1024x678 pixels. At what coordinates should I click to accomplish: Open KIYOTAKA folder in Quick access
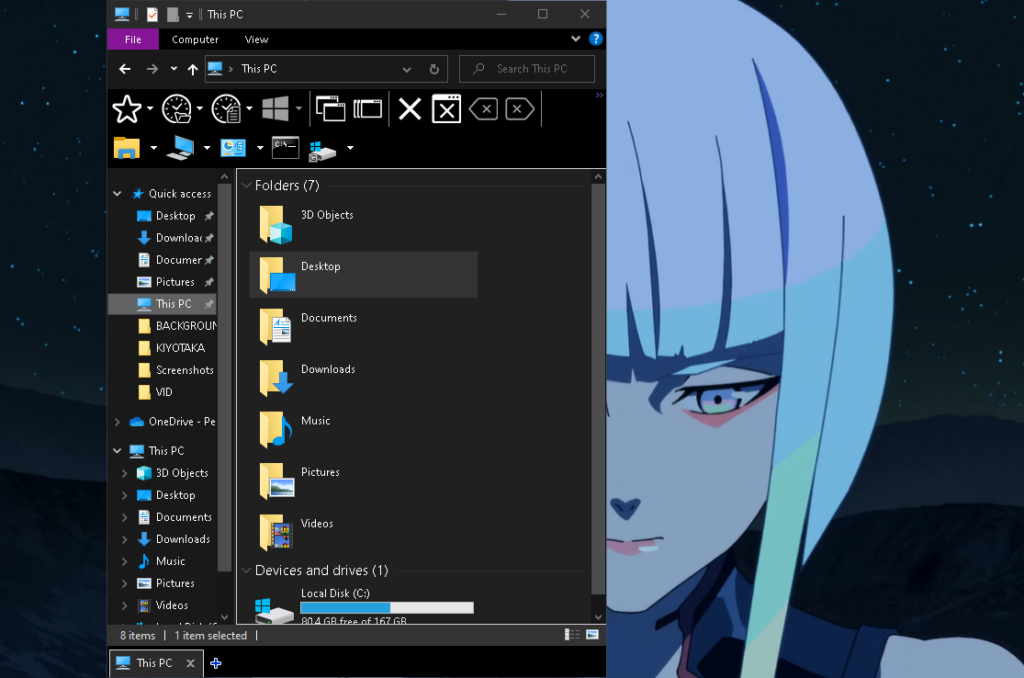click(172, 347)
